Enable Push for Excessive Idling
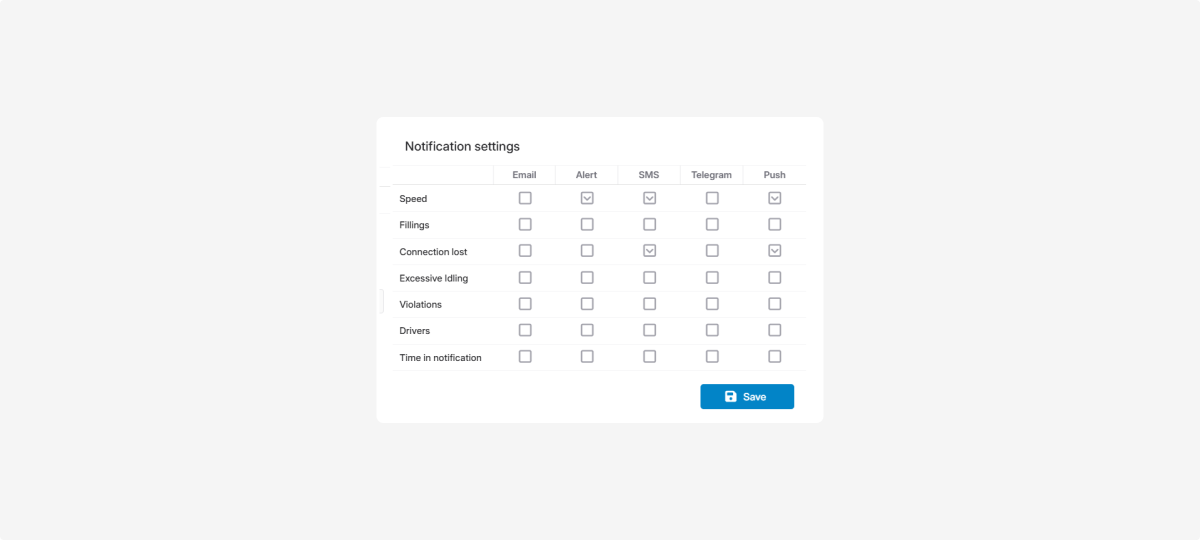The height and width of the screenshot is (540, 1200). coord(774,277)
